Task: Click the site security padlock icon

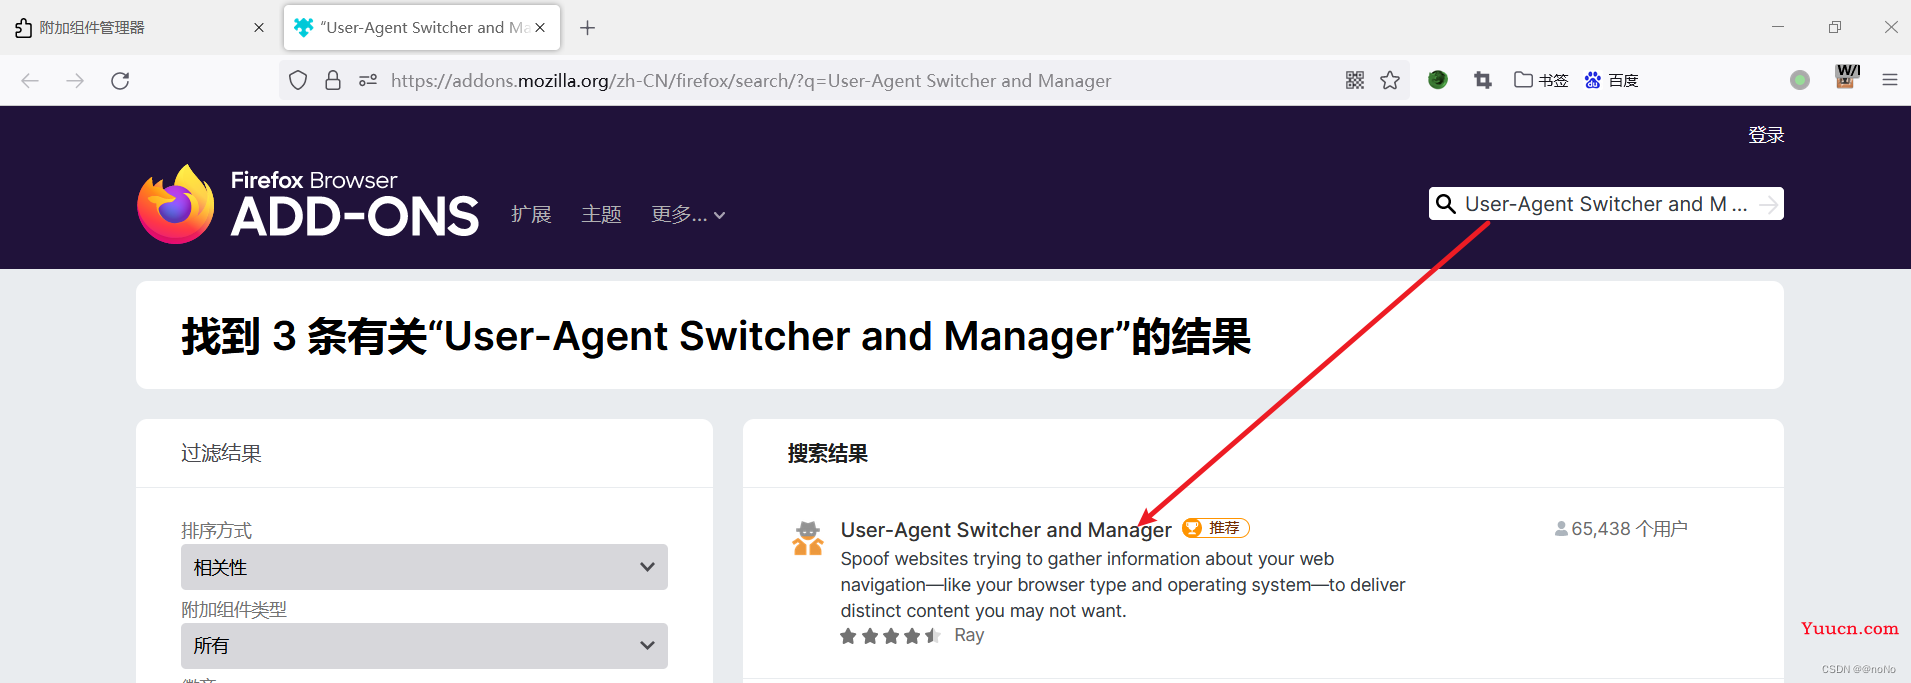Action: click(x=333, y=81)
